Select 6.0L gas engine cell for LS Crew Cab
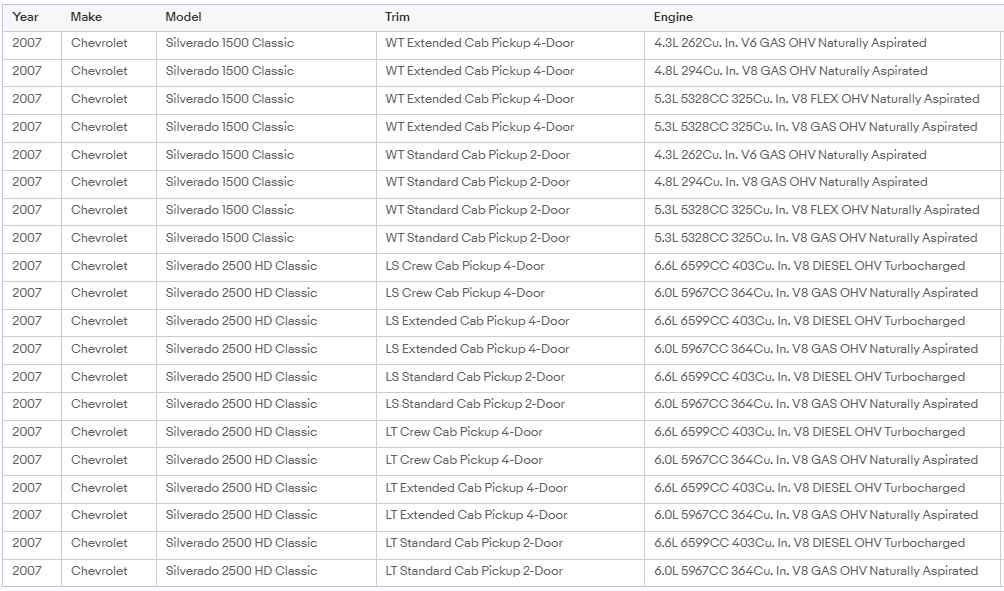Viewport: 1004px width, 591px height. (x=815, y=293)
